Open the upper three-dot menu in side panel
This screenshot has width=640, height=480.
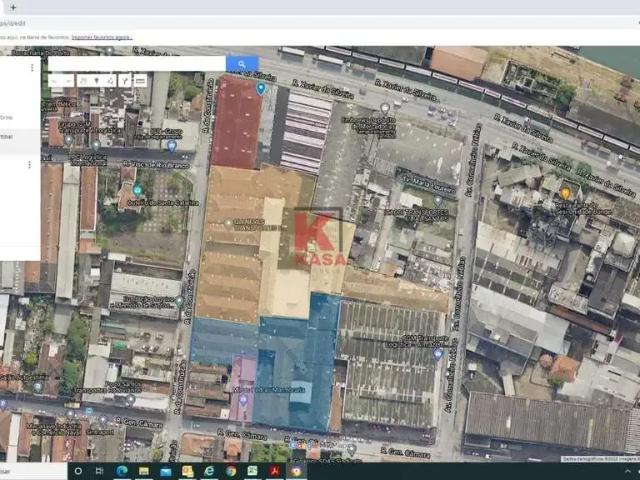pos(32,67)
